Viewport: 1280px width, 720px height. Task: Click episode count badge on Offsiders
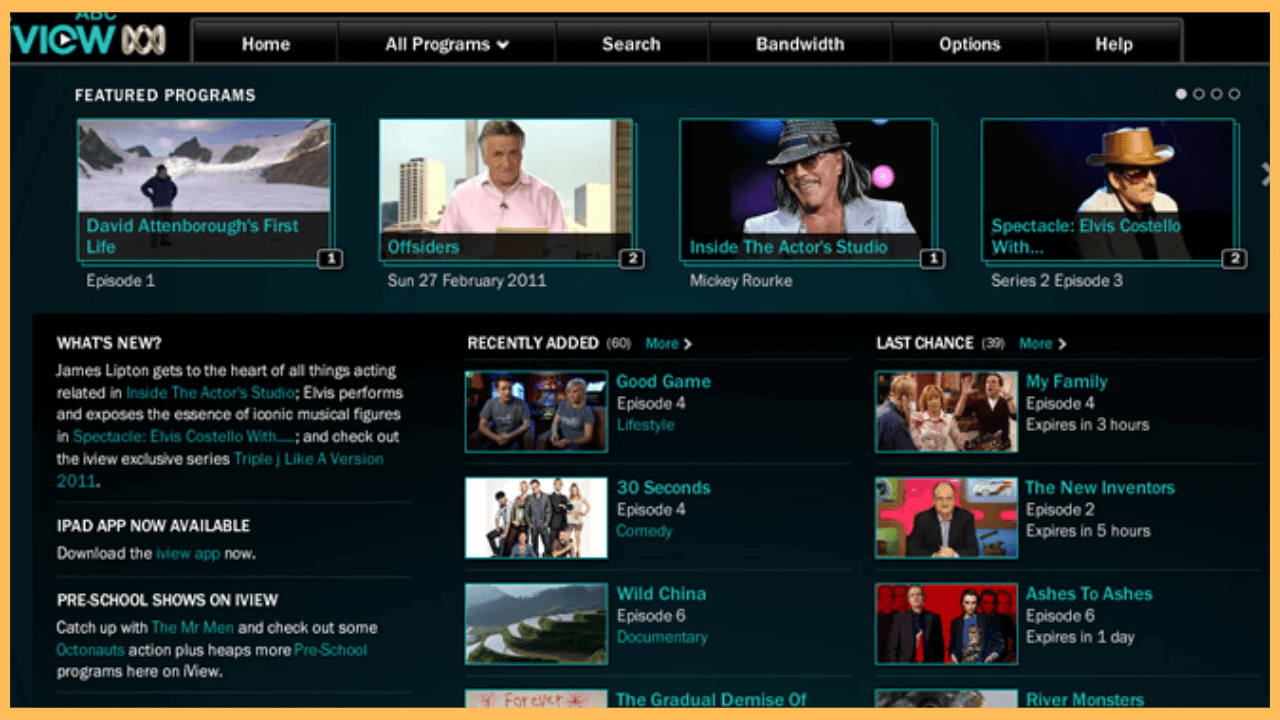(631, 259)
